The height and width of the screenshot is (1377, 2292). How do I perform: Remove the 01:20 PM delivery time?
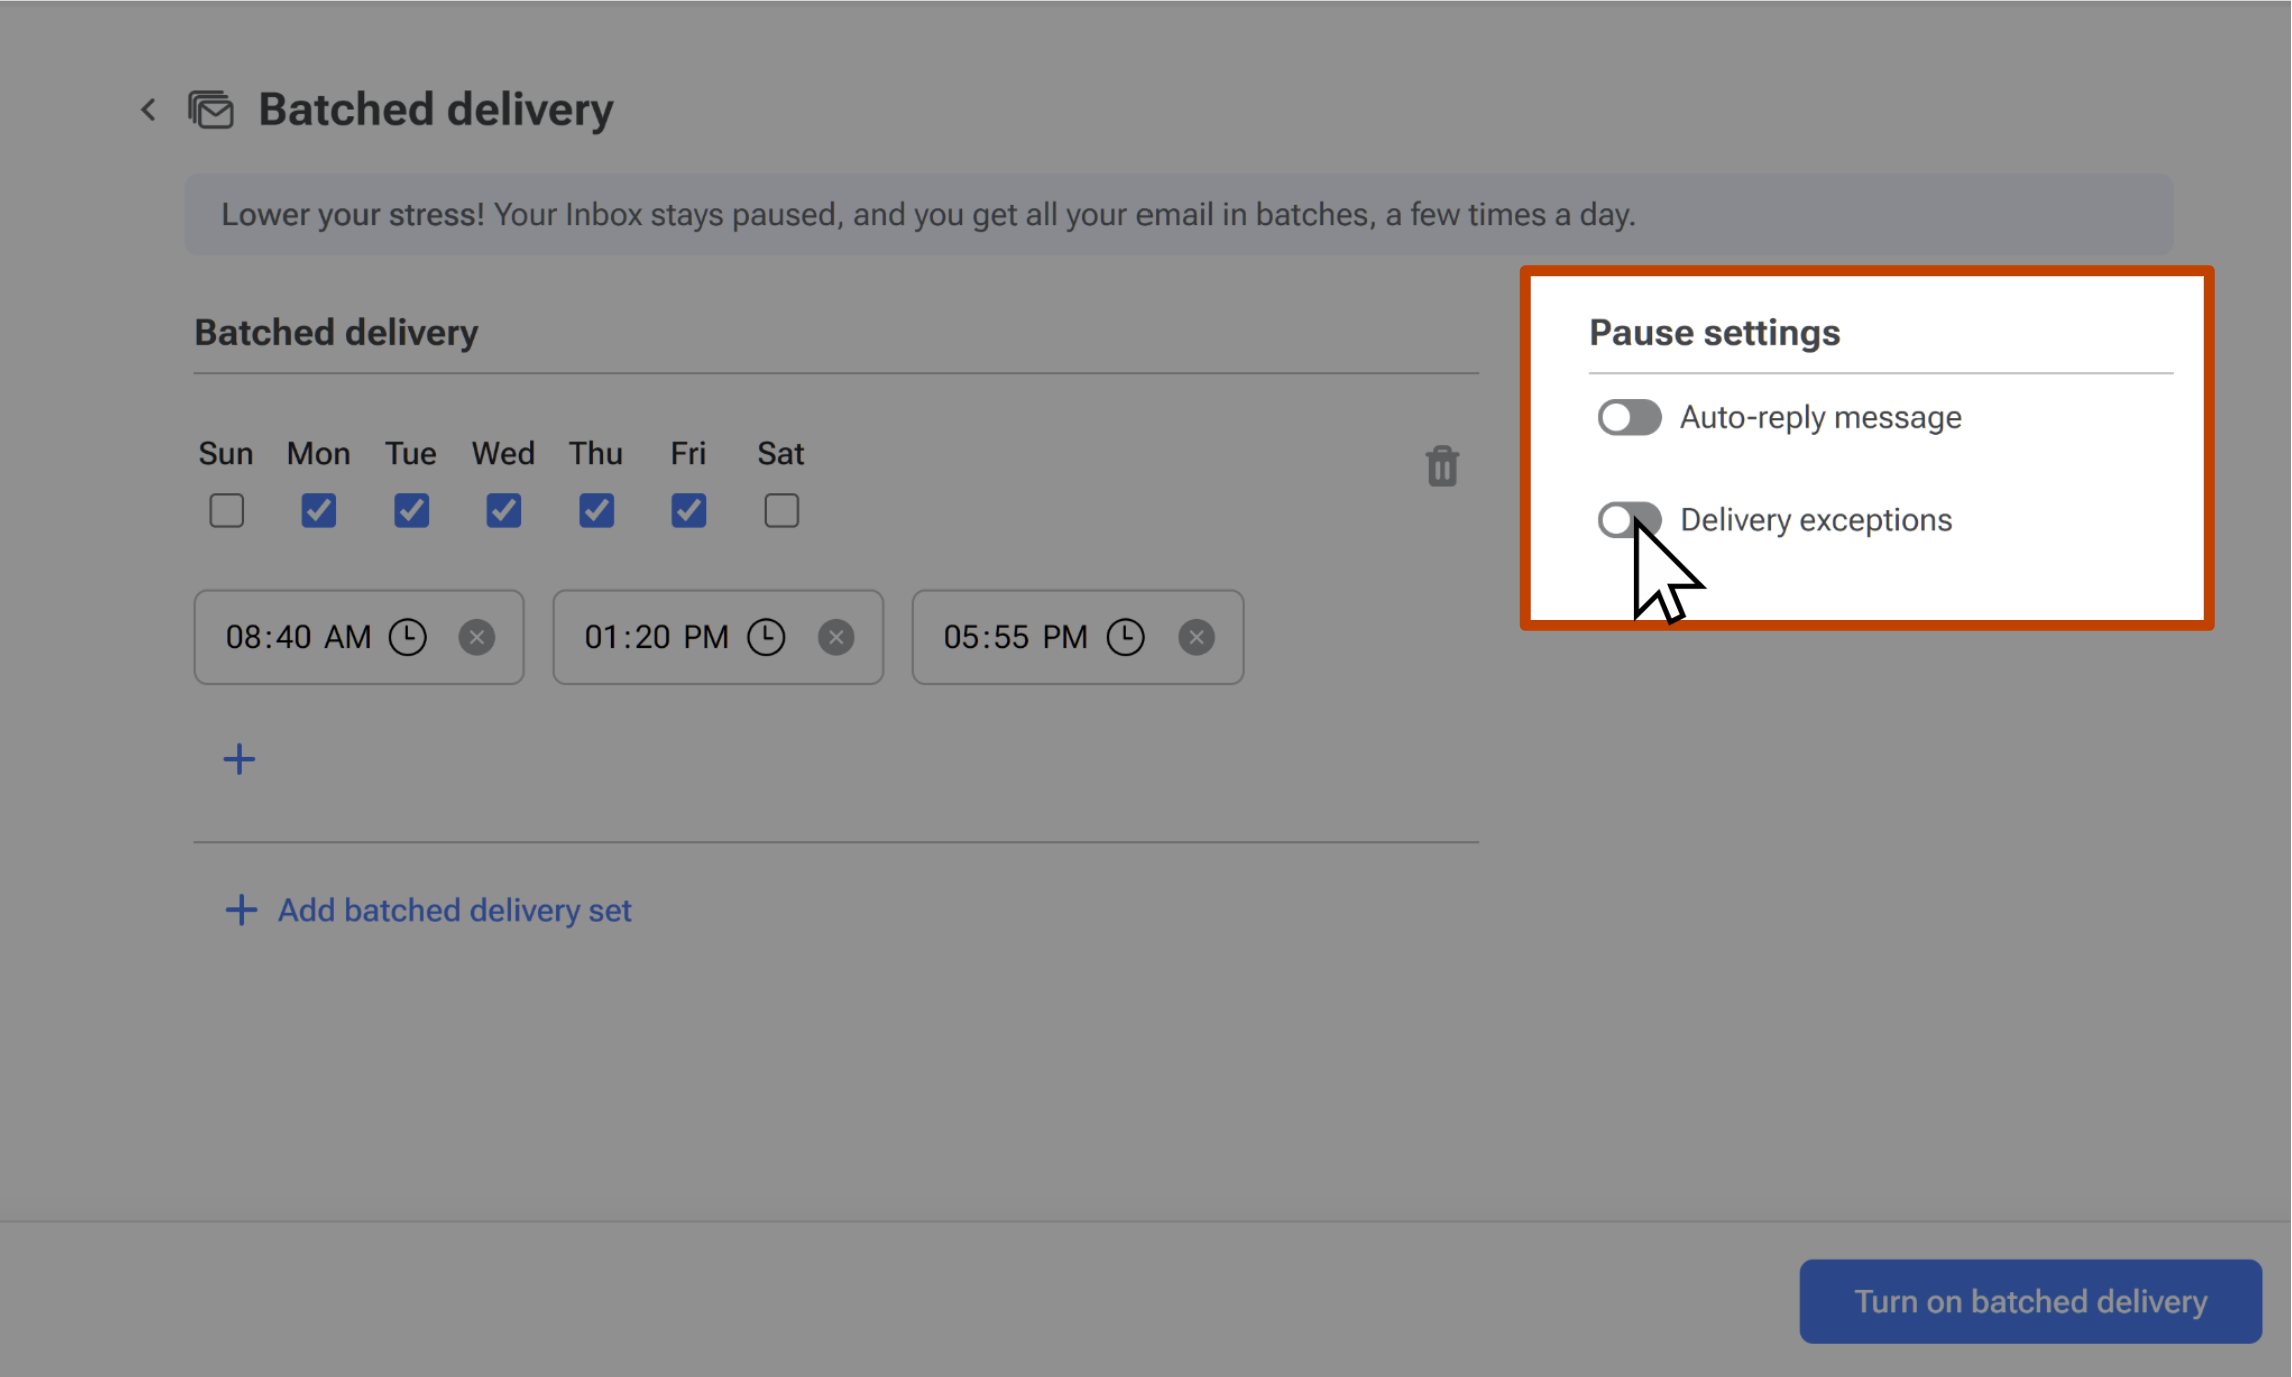836,637
